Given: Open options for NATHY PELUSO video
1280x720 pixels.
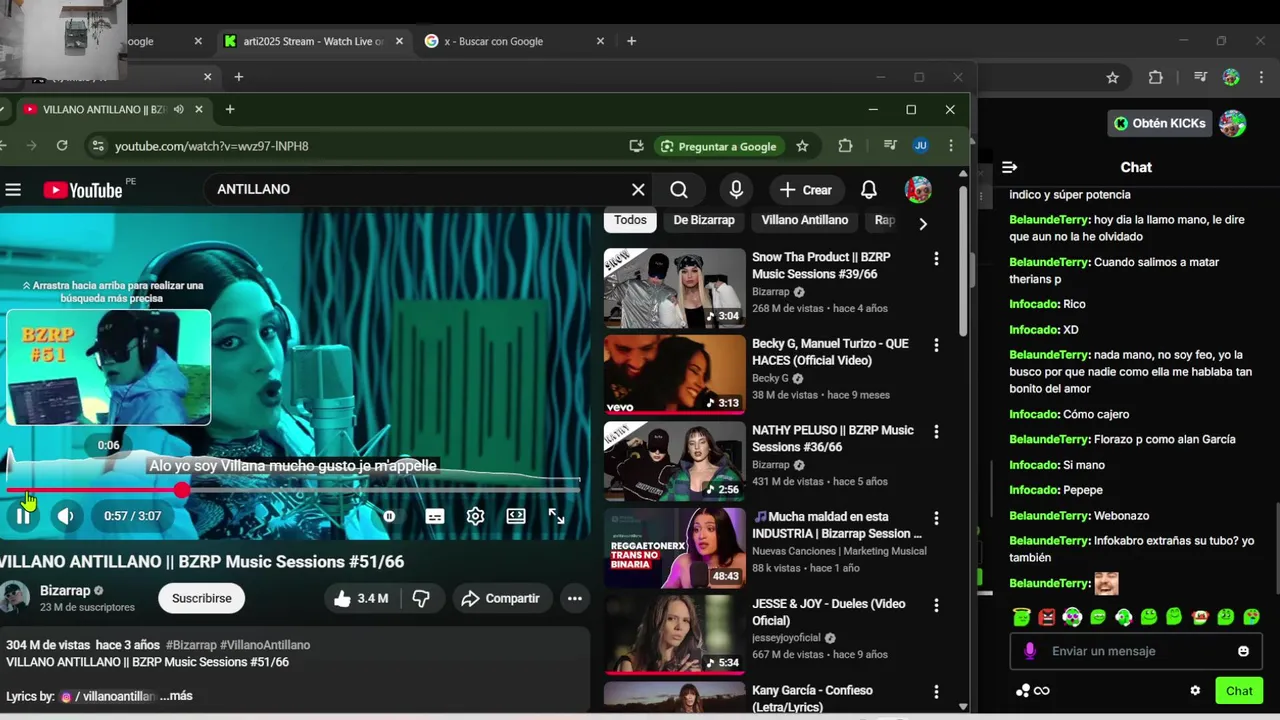Looking at the screenshot, I should pos(936,432).
